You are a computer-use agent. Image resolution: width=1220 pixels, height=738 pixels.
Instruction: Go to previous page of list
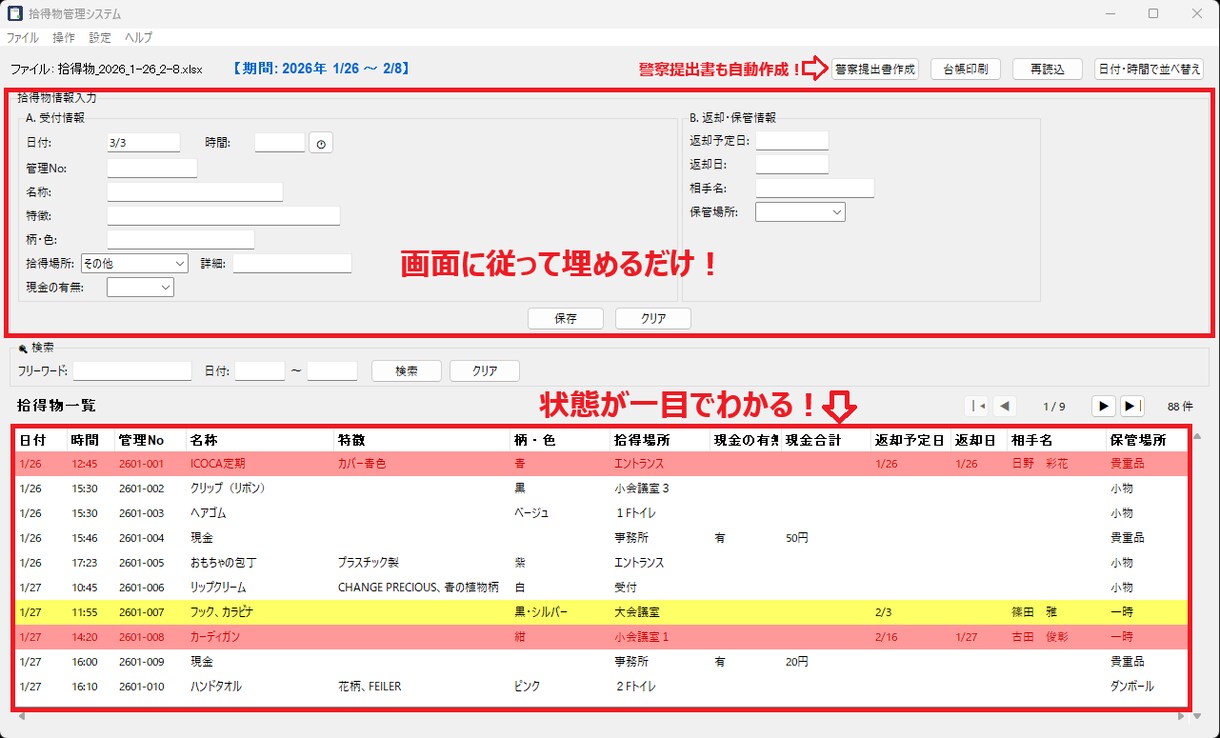point(1006,406)
